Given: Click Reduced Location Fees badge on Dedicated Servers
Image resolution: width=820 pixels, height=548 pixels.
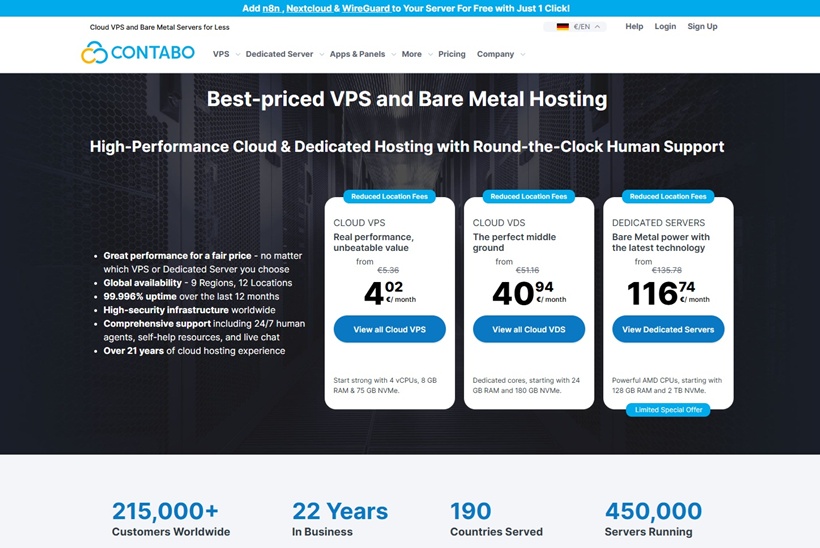Looking at the screenshot, I should 668,197.
